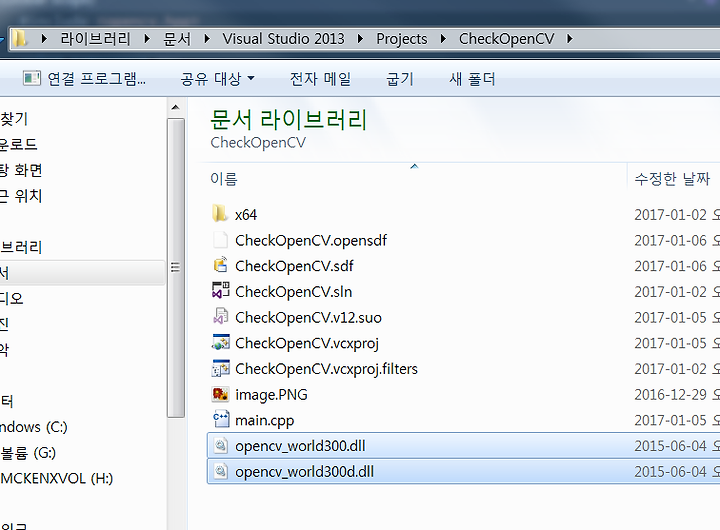Select the CheckOpenCV.opensdf file name
The image size is (720, 530).
click(x=311, y=240)
